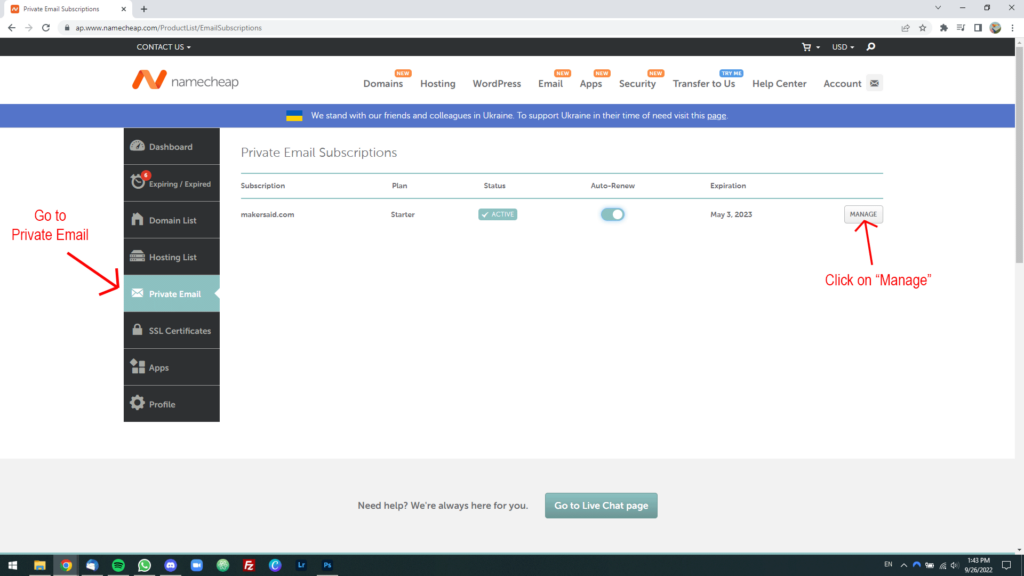1024x576 pixels.
Task: Open WhatsApp from the taskbar
Action: point(144,565)
